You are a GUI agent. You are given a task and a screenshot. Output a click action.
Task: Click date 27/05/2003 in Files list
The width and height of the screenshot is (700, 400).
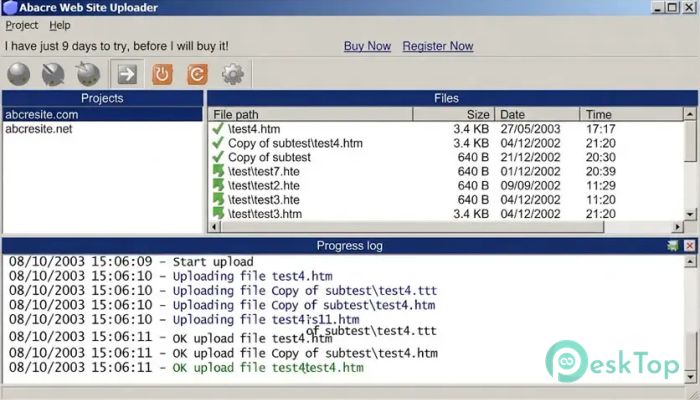click(530, 129)
